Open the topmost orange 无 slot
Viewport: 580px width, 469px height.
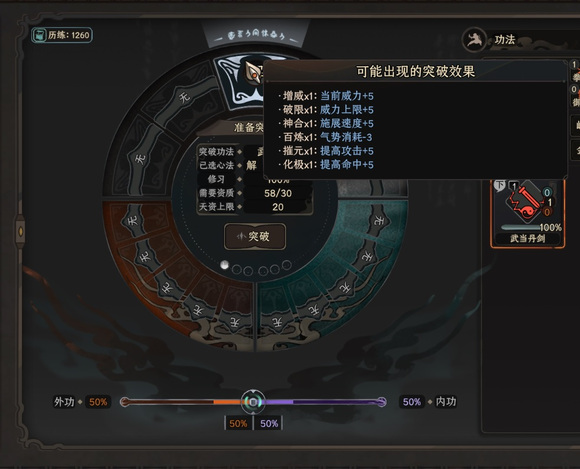(132, 220)
